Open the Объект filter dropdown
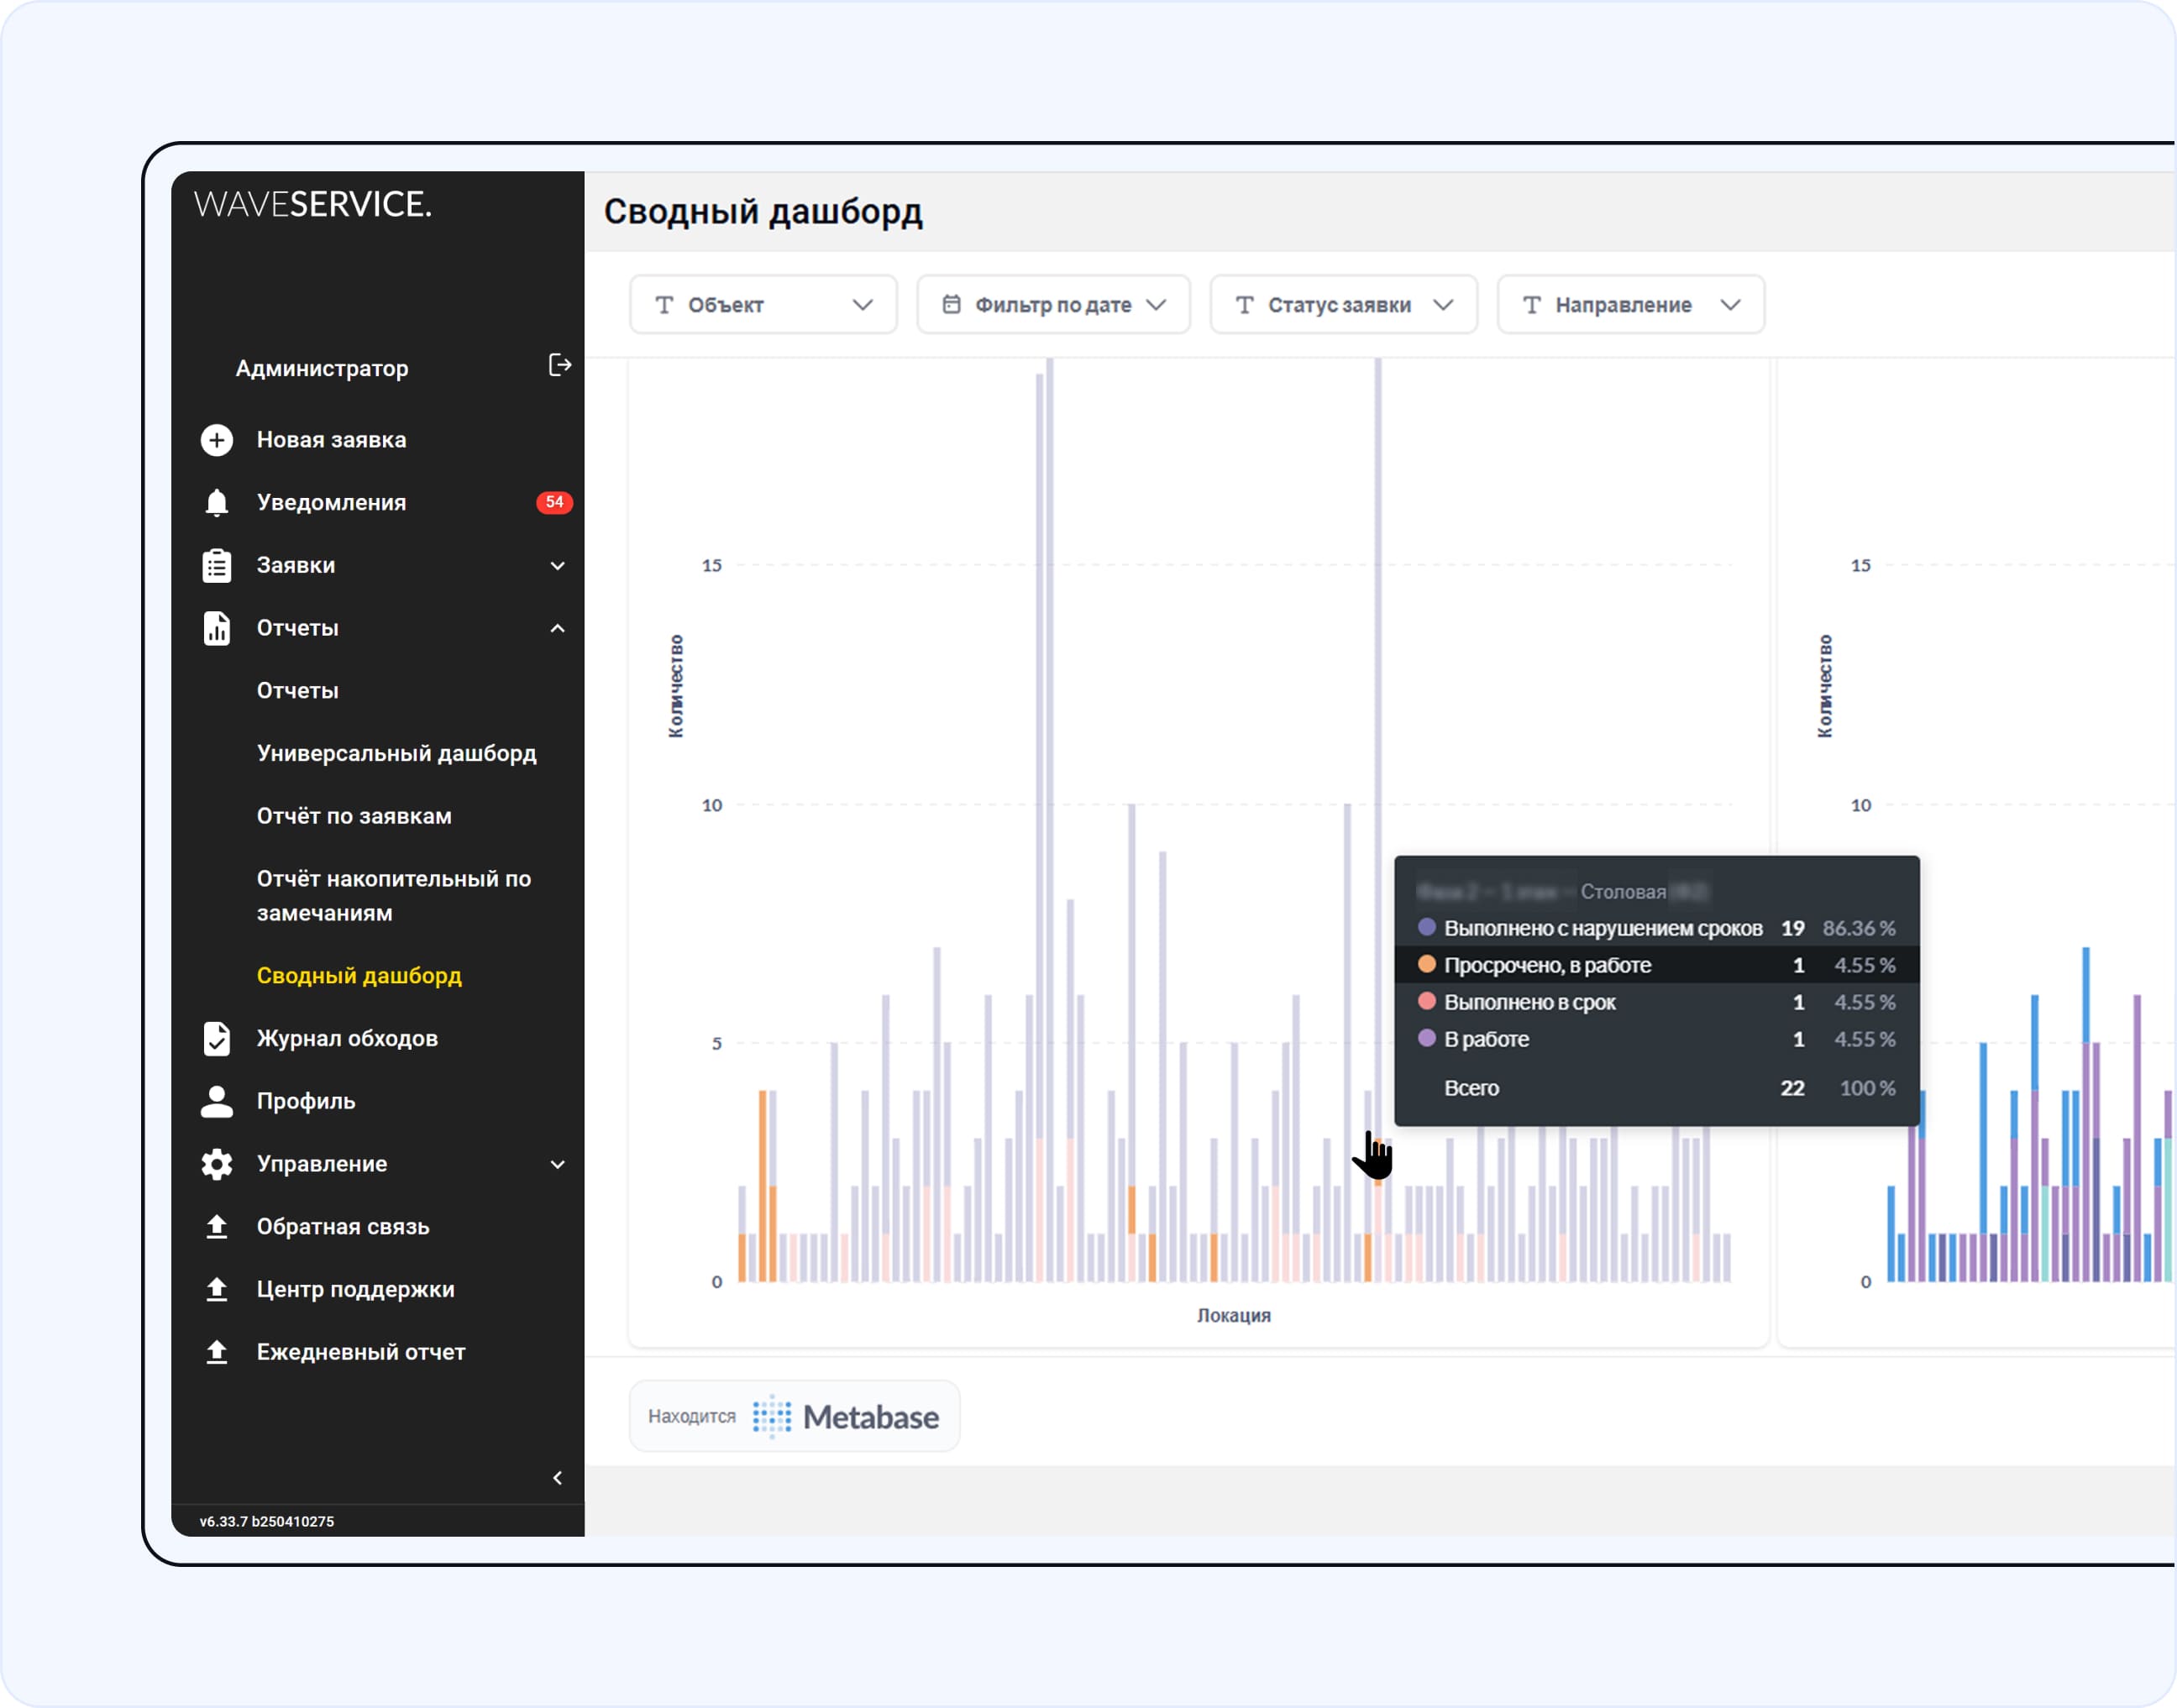The image size is (2177, 1708). tap(763, 305)
